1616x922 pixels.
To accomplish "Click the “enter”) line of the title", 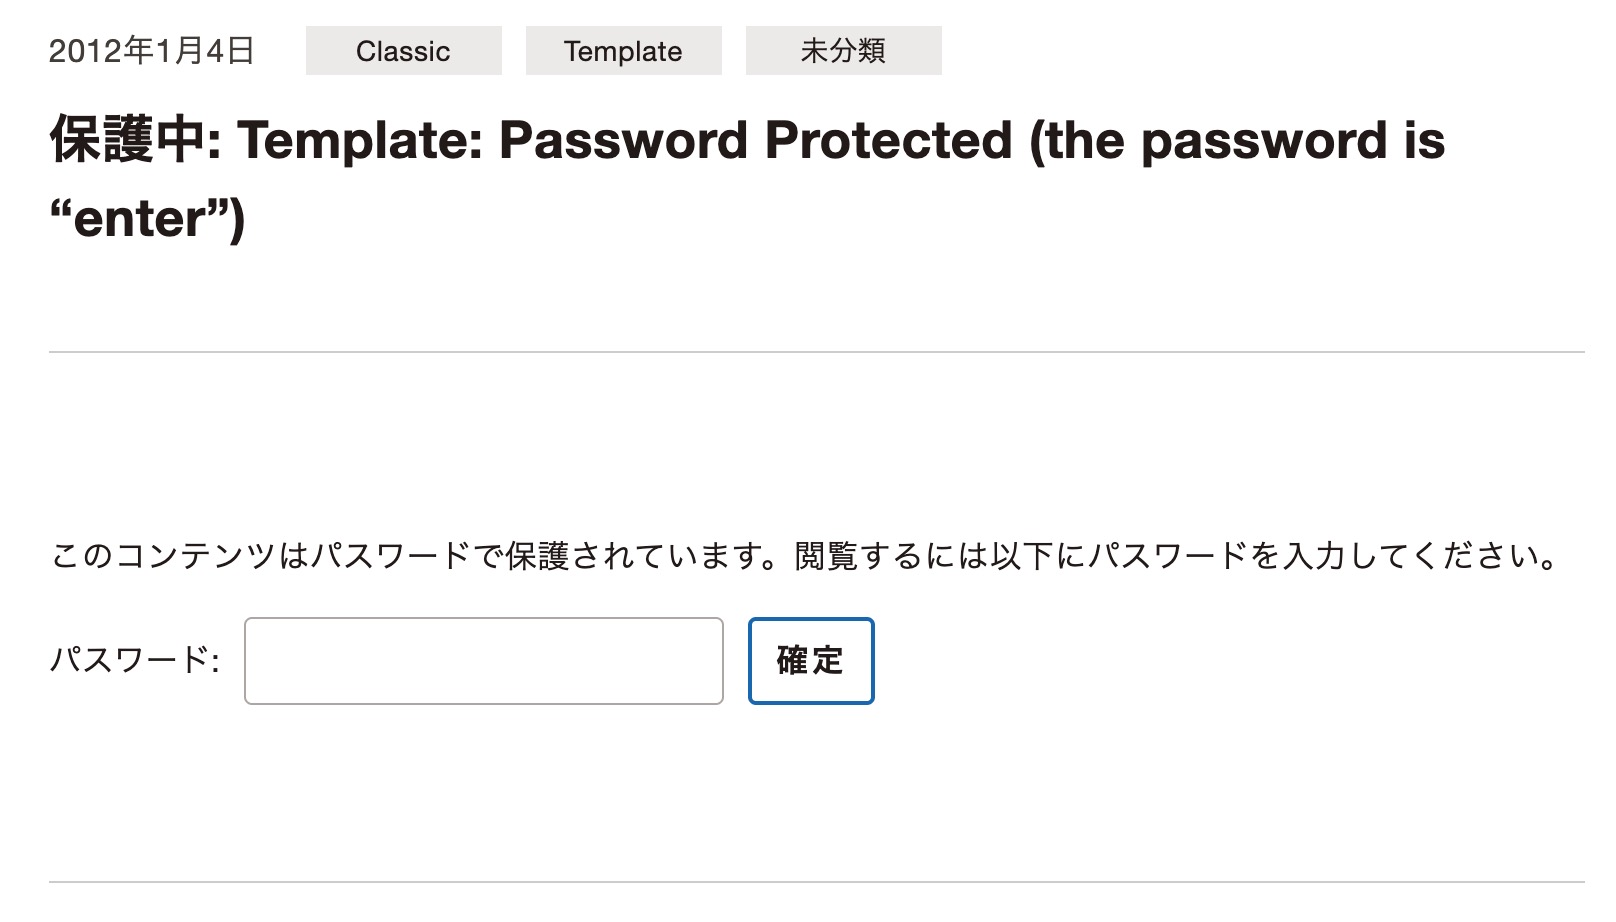I will click(147, 219).
